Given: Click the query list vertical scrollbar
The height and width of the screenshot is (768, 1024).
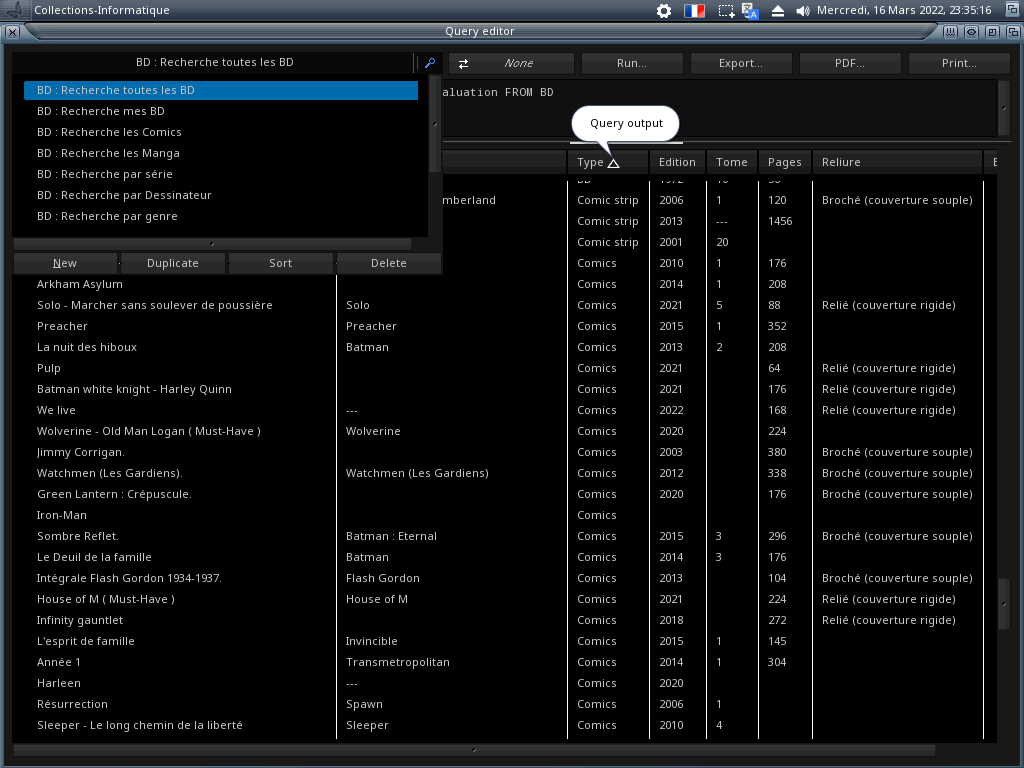Looking at the screenshot, I should pos(435,124).
